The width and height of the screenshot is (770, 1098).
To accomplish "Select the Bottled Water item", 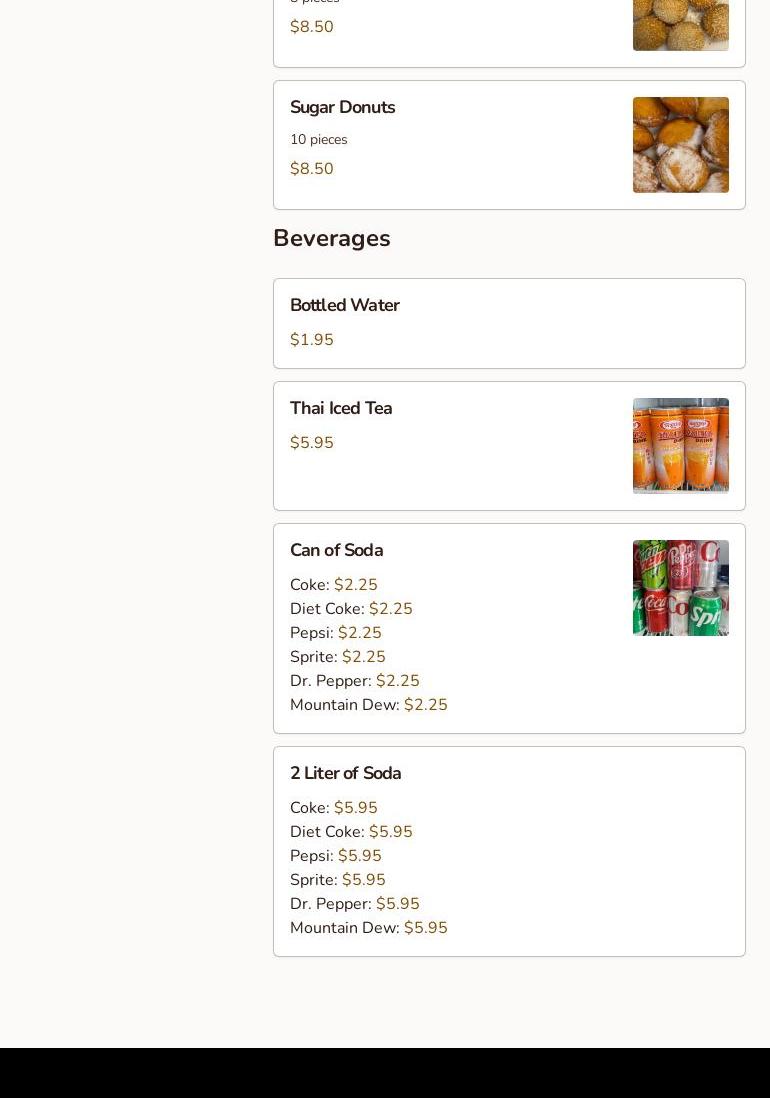I will click(344, 305).
